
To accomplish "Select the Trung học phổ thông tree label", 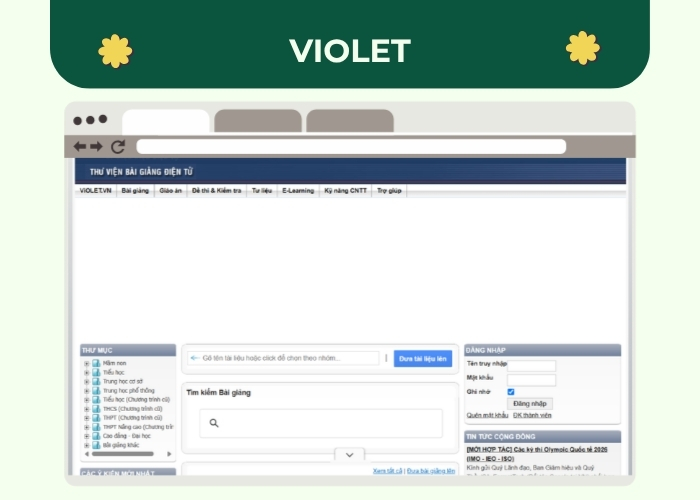I will 129,391.
